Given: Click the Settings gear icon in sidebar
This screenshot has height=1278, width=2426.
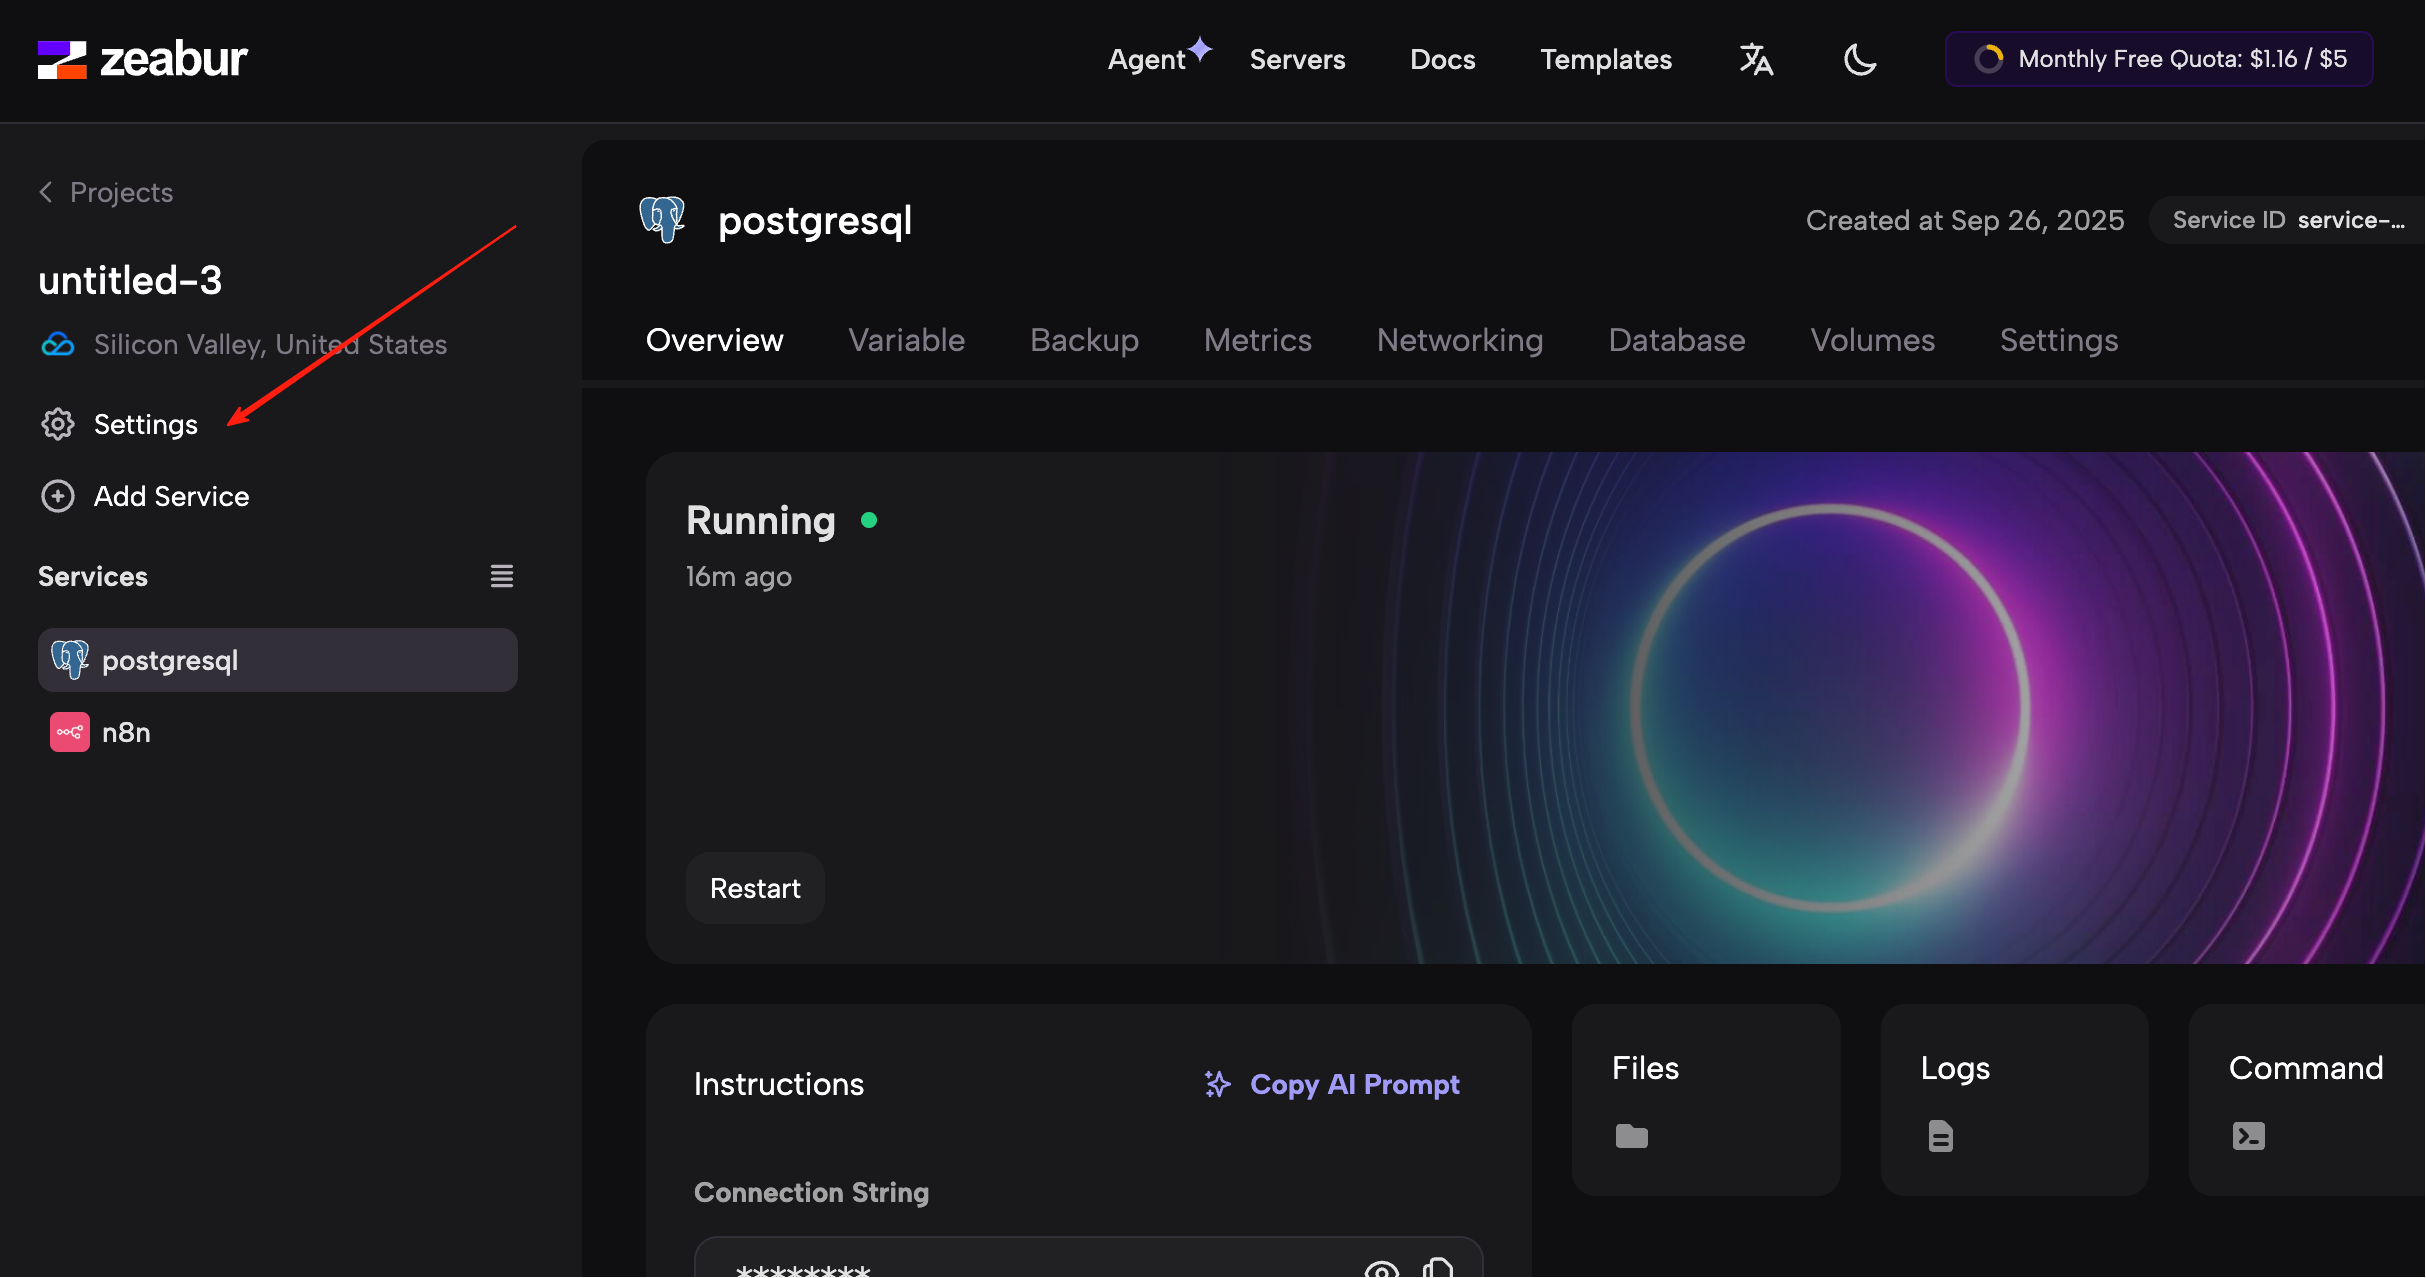Looking at the screenshot, I should pyautogui.click(x=58, y=424).
